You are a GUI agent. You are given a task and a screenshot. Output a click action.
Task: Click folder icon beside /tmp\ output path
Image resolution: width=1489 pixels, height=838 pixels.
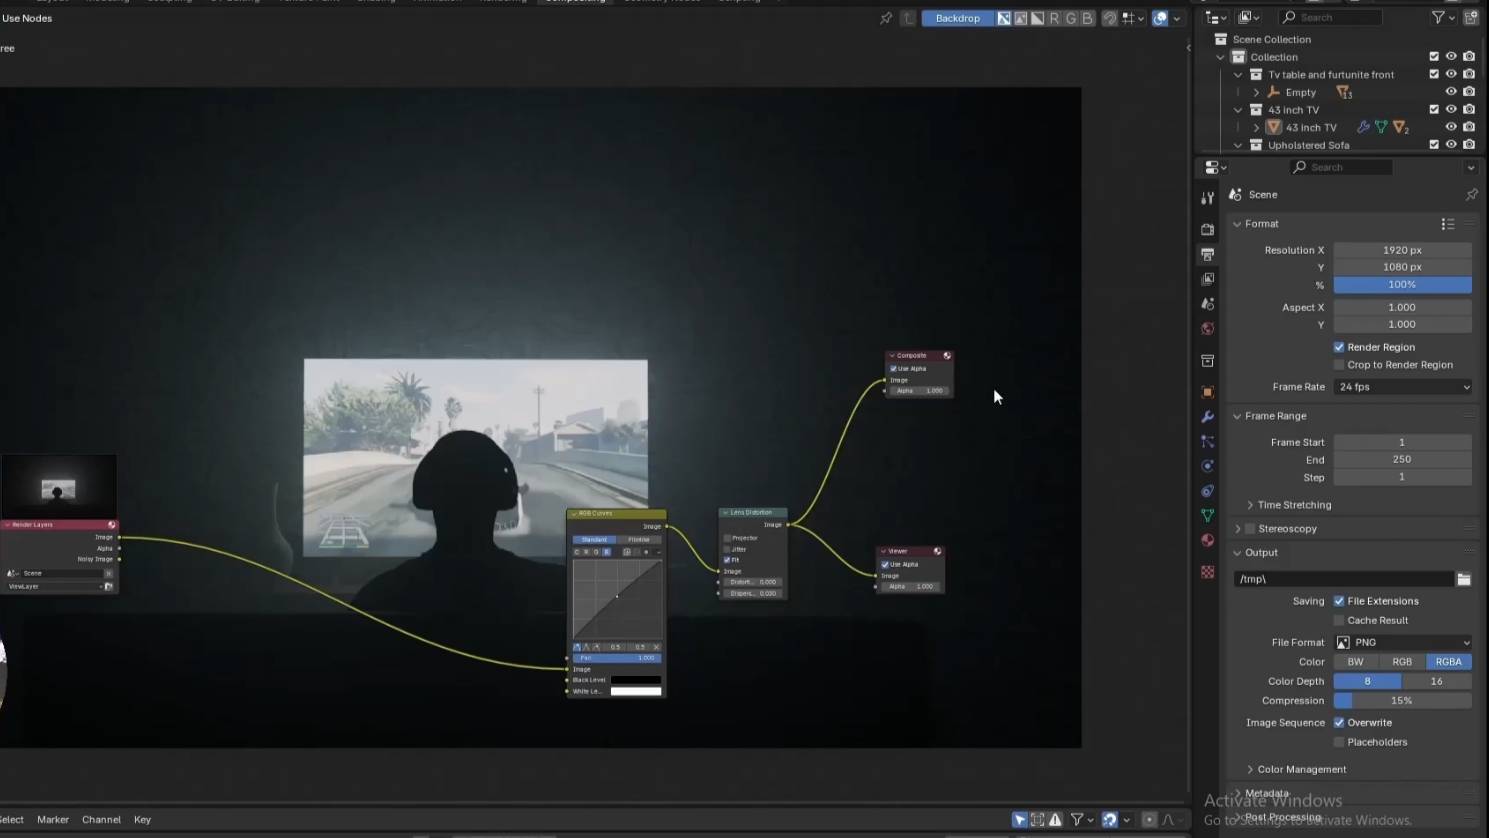1464,579
